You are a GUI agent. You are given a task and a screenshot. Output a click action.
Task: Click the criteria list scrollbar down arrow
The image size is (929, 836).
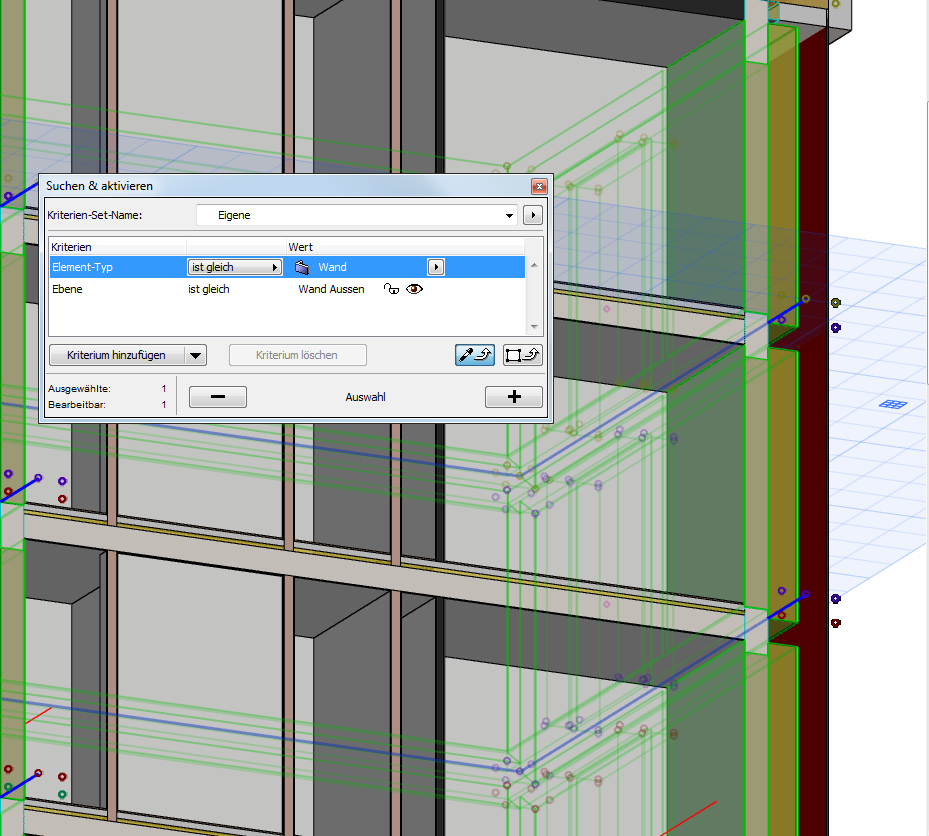pos(533,325)
